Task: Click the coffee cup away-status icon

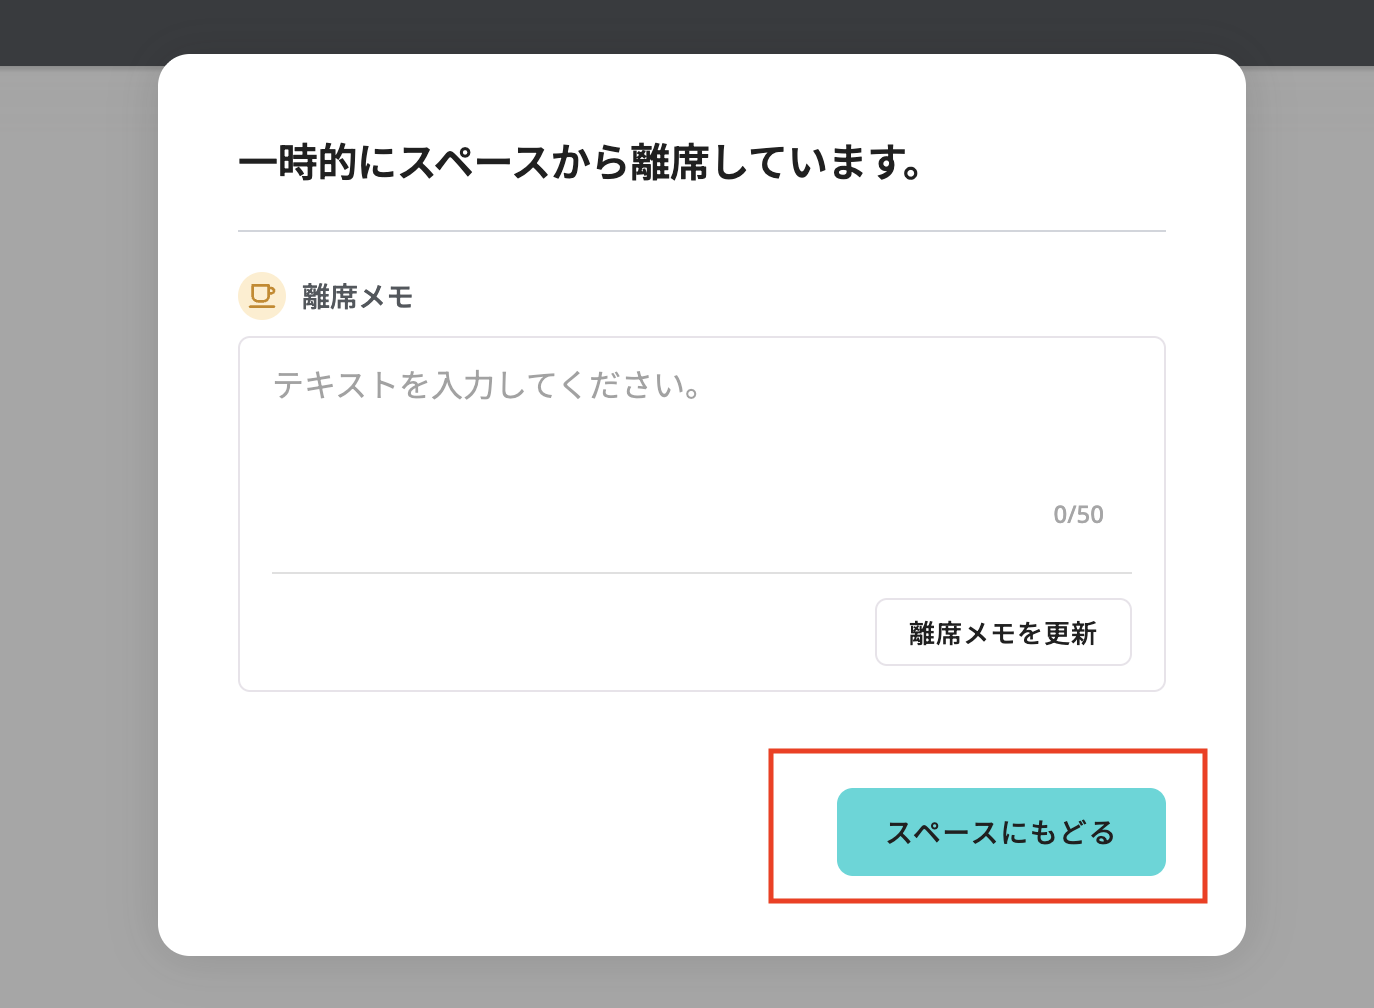Action: pyautogui.click(x=261, y=296)
